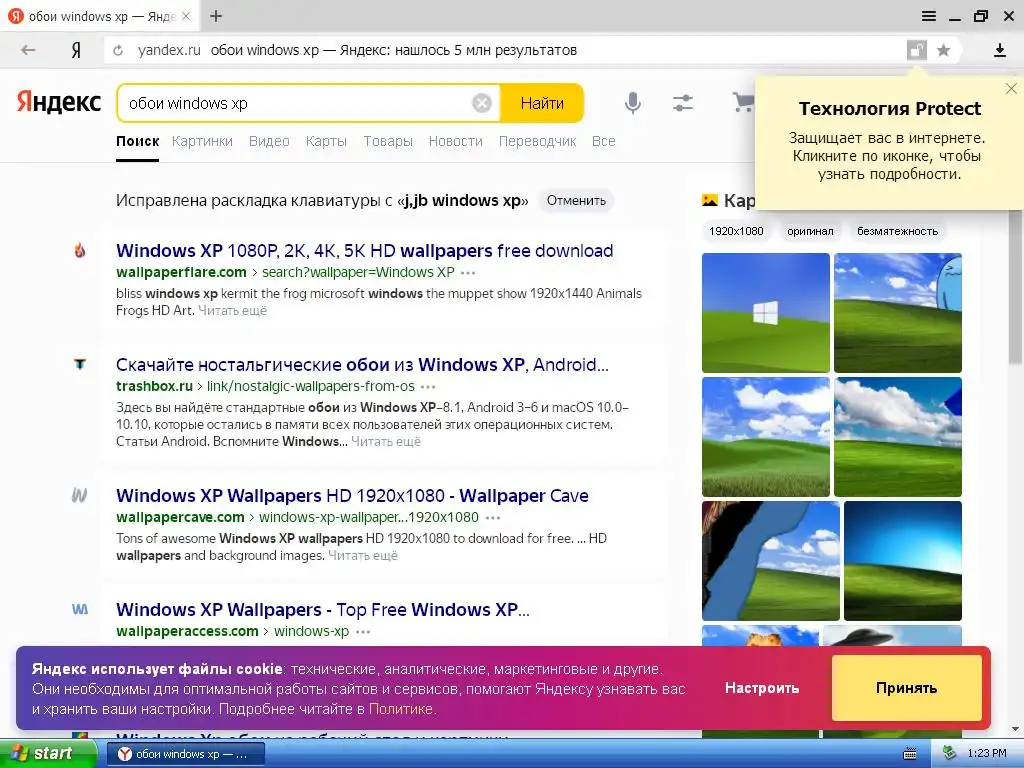Go back with the left arrow button
The width and height of the screenshot is (1024, 768).
point(28,50)
